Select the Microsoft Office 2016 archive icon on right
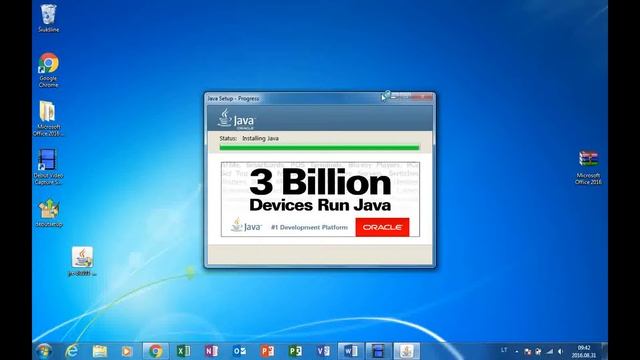The image size is (640, 360). pyautogui.click(x=588, y=167)
